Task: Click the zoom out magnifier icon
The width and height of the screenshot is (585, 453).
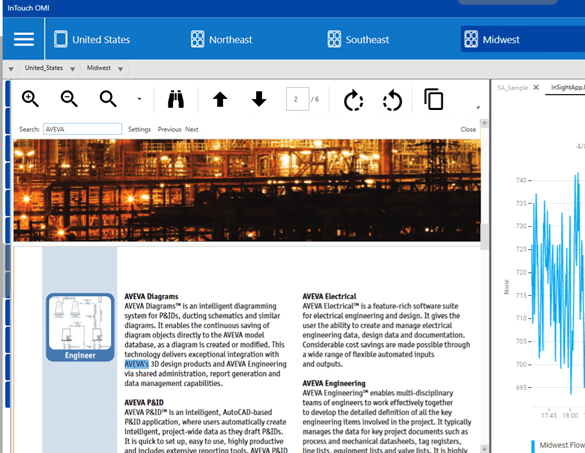Action: click(69, 99)
